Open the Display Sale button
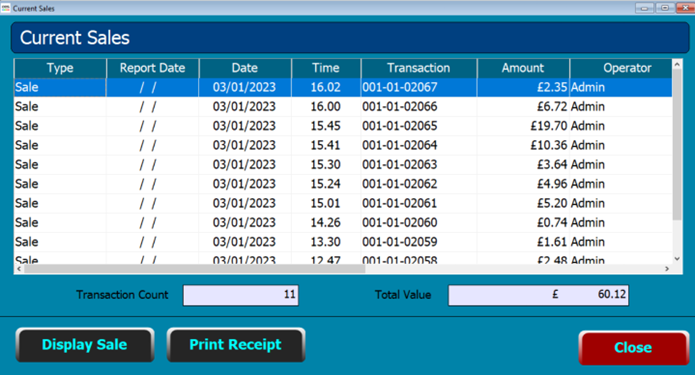Image resolution: width=695 pixels, height=375 pixels. coord(85,345)
